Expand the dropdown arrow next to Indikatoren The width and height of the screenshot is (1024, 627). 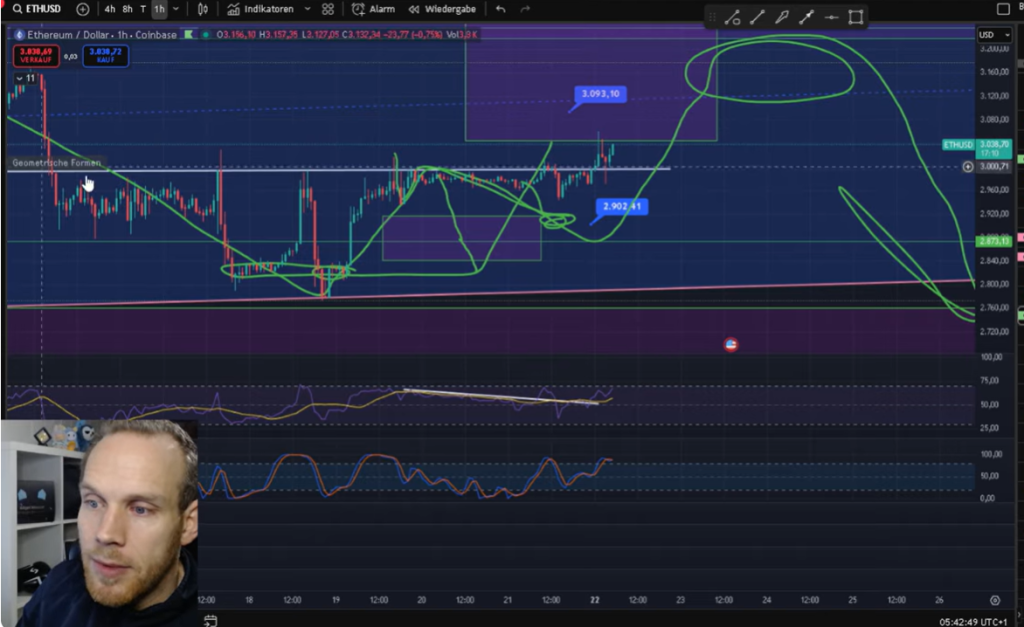(306, 9)
